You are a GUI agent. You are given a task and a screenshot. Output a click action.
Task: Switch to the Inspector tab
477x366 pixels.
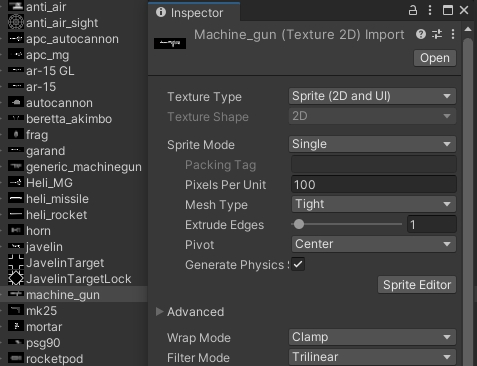click(194, 12)
